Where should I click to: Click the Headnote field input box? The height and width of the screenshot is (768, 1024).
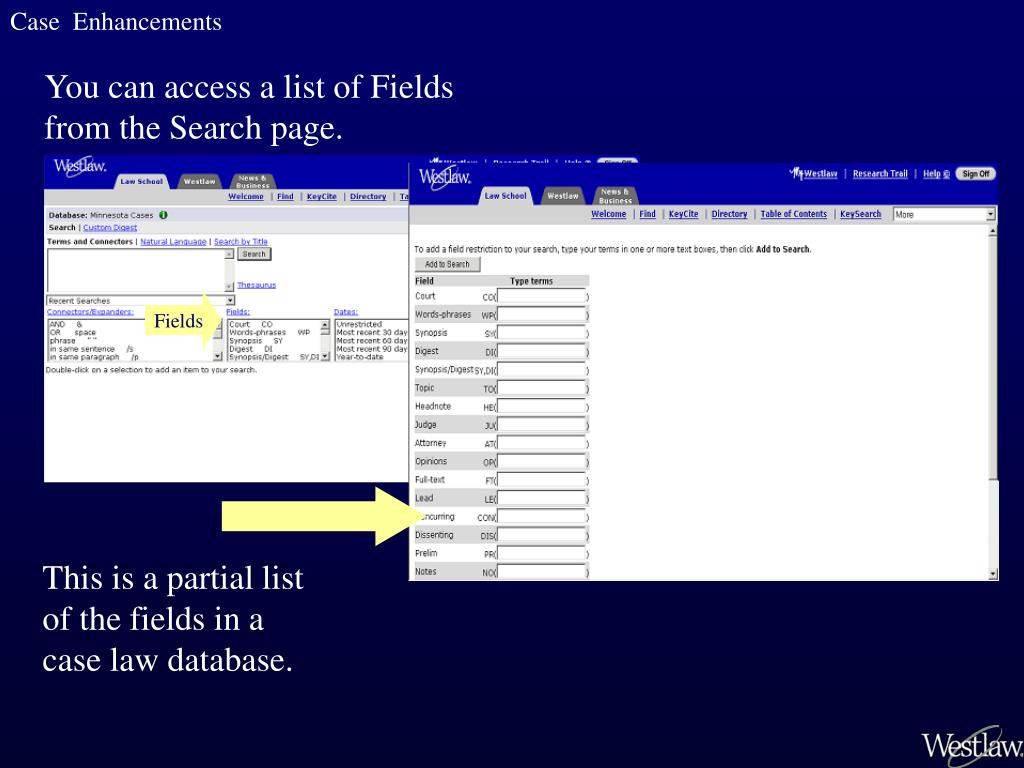(x=541, y=406)
